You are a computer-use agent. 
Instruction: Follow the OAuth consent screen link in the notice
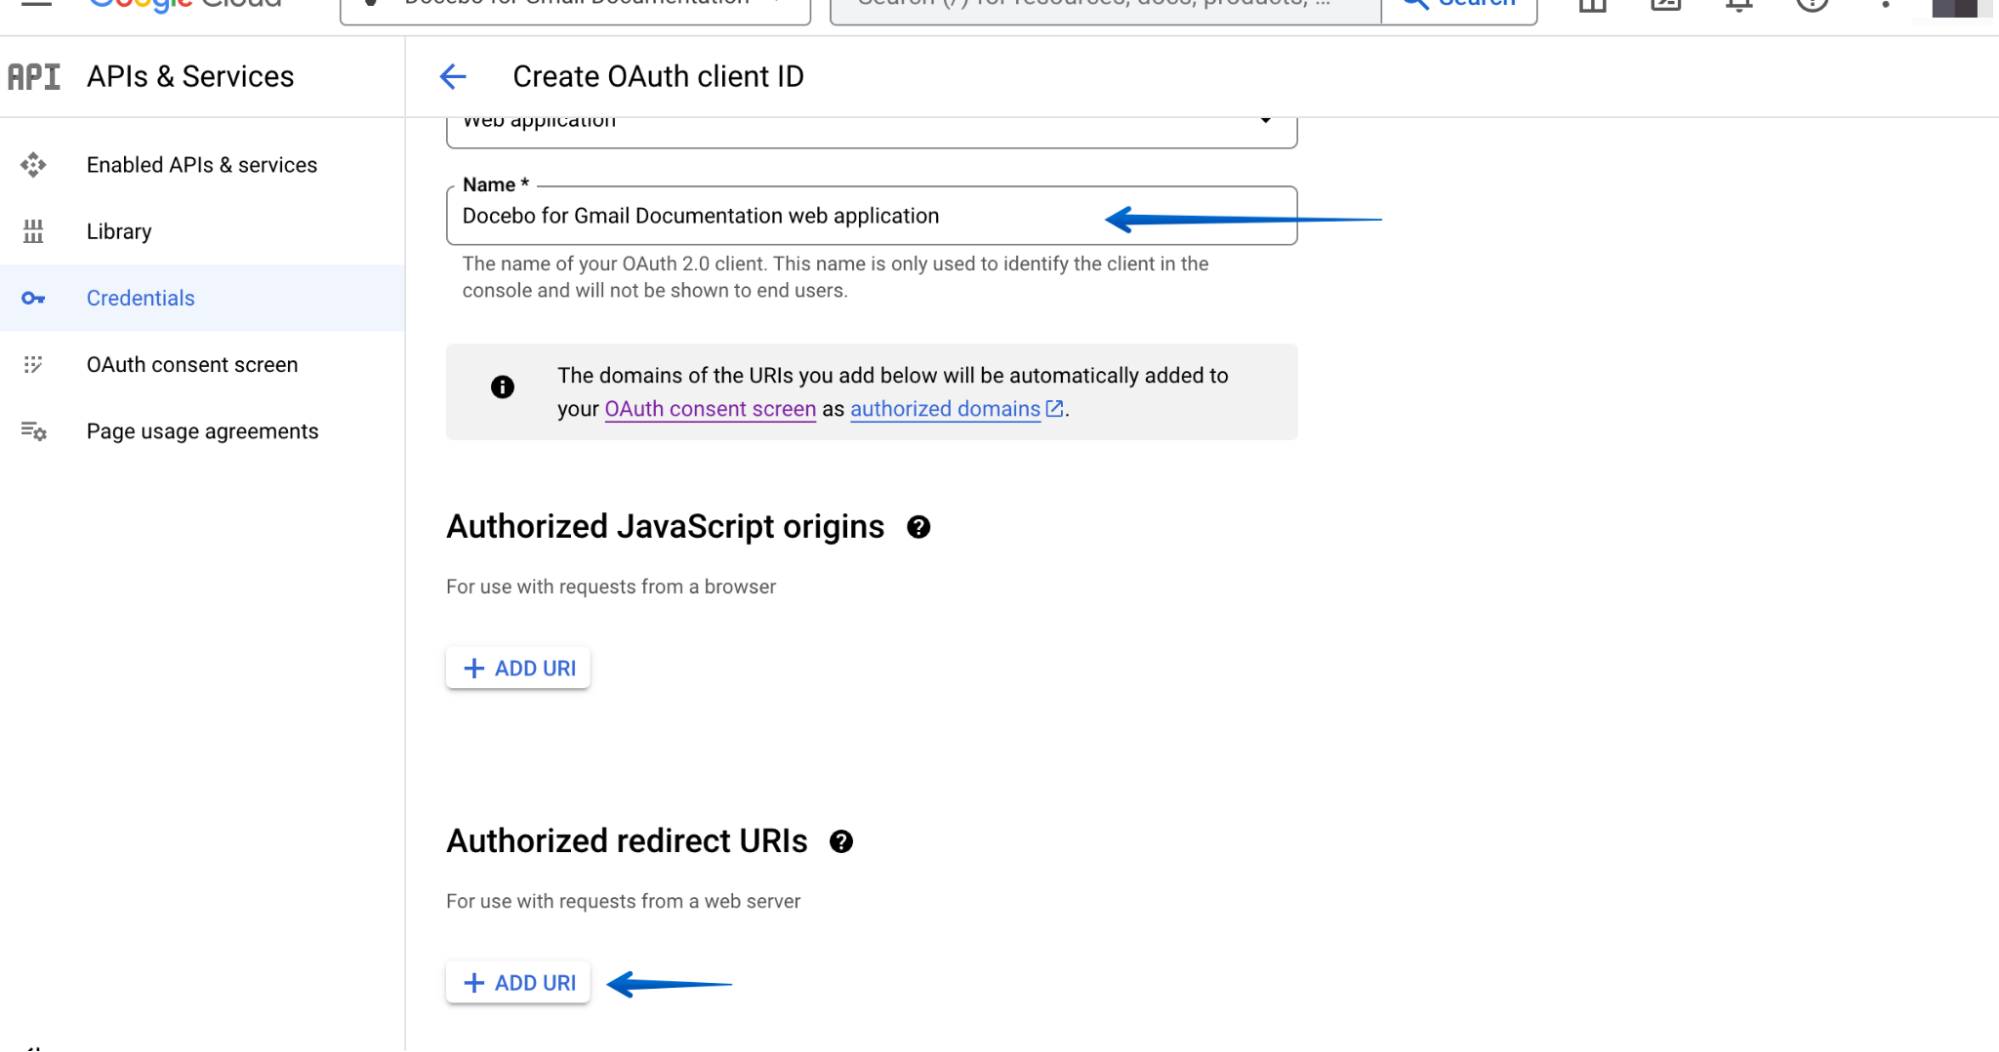[x=710, y=409]
